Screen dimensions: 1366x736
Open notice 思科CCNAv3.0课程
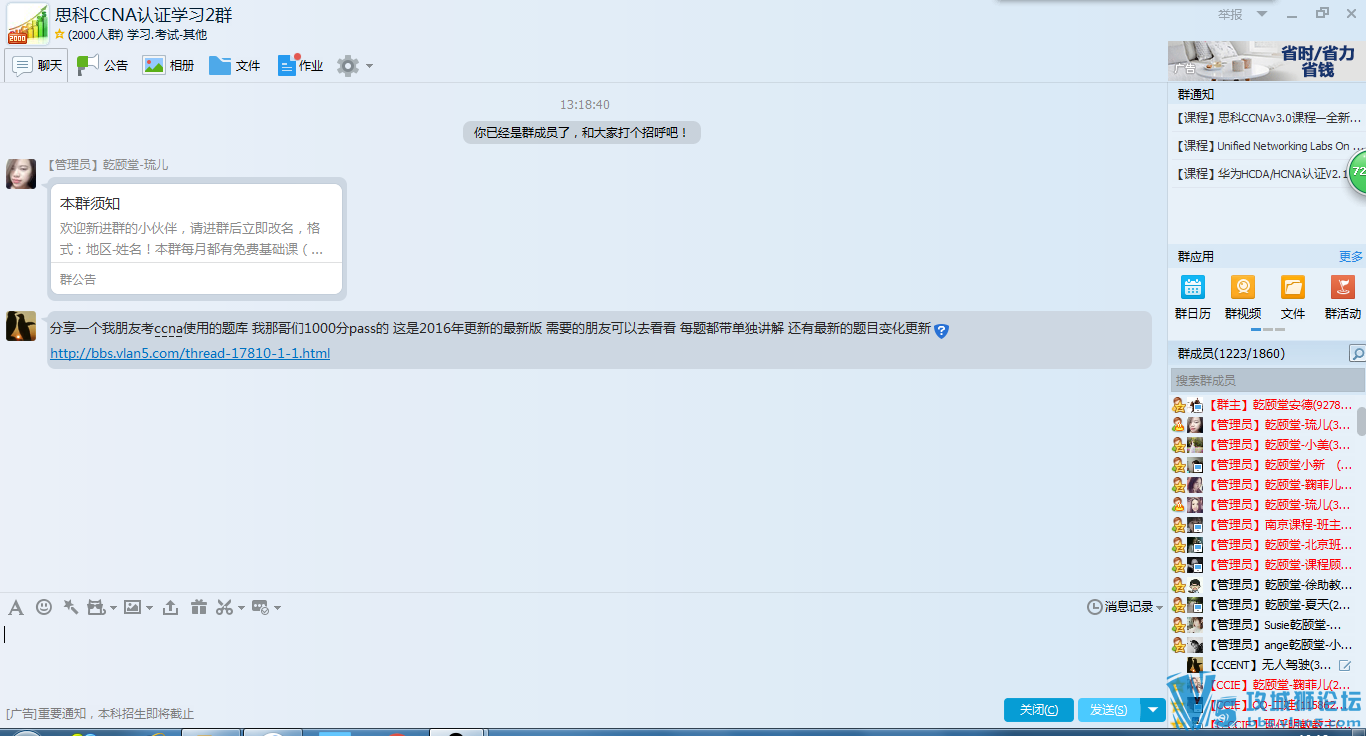pyautogui.click(x=1268, y=118)
